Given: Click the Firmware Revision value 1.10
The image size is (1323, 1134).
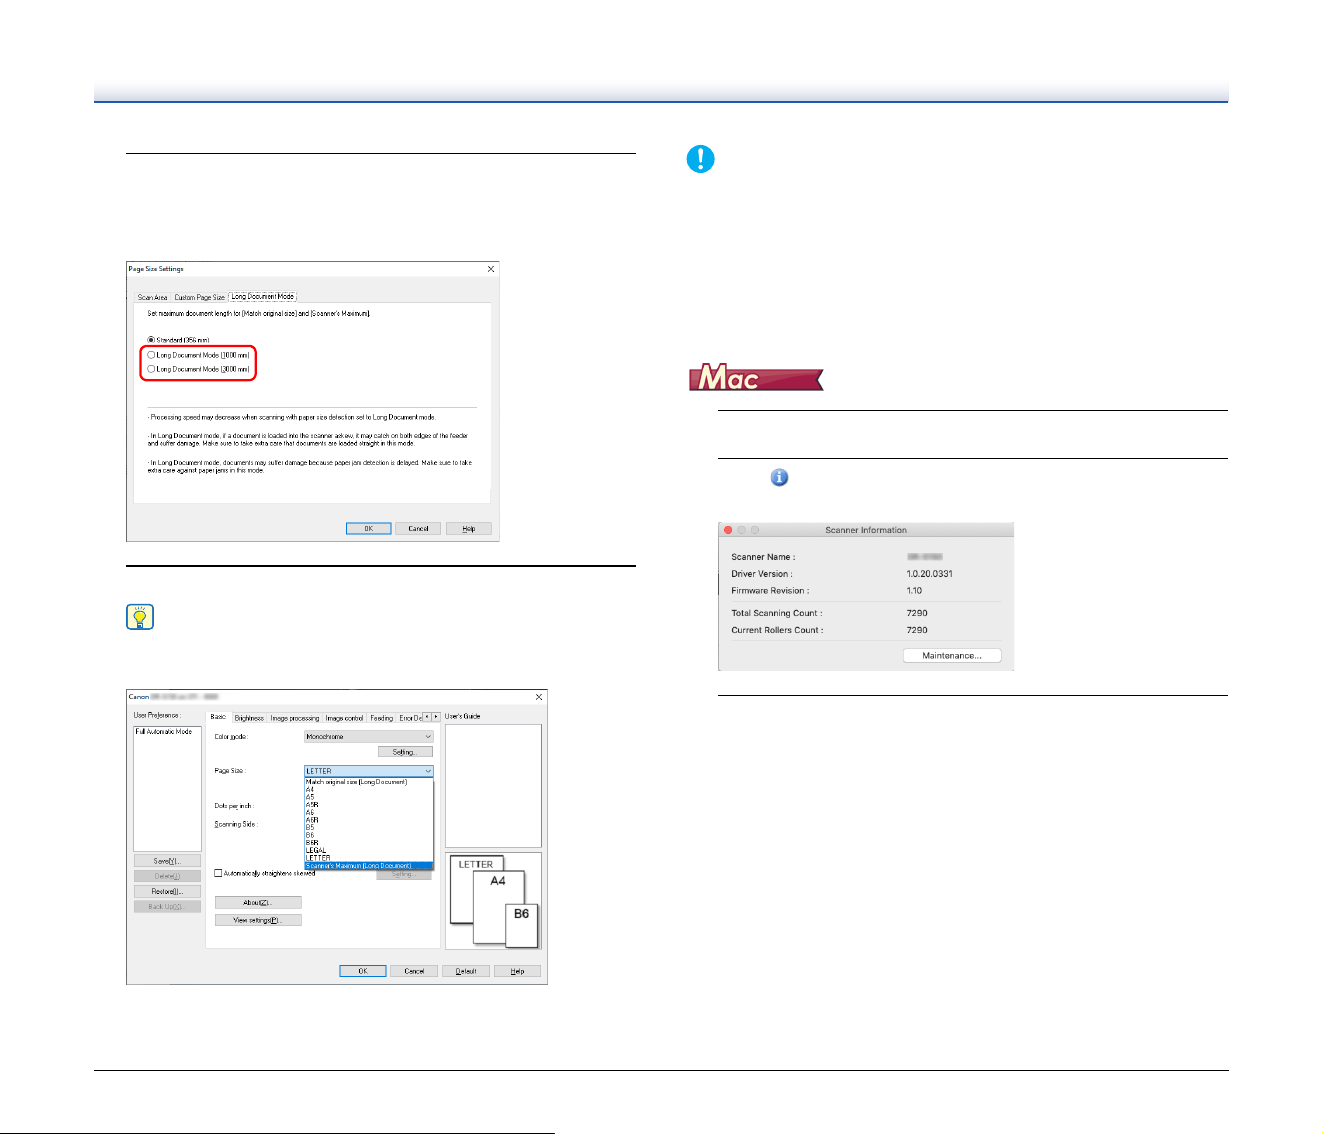Looking at the screenshot, I should coord(914,591).
